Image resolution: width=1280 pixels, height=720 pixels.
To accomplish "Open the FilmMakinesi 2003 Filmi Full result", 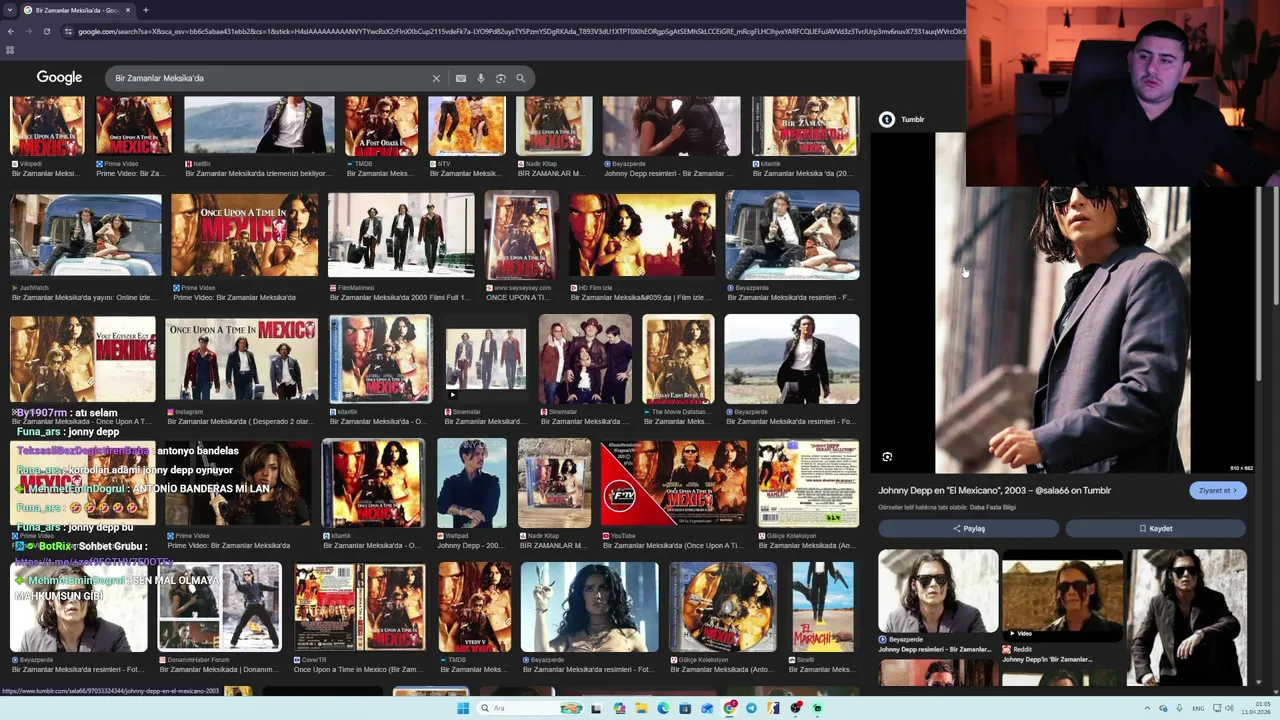I will click(401, 234).
